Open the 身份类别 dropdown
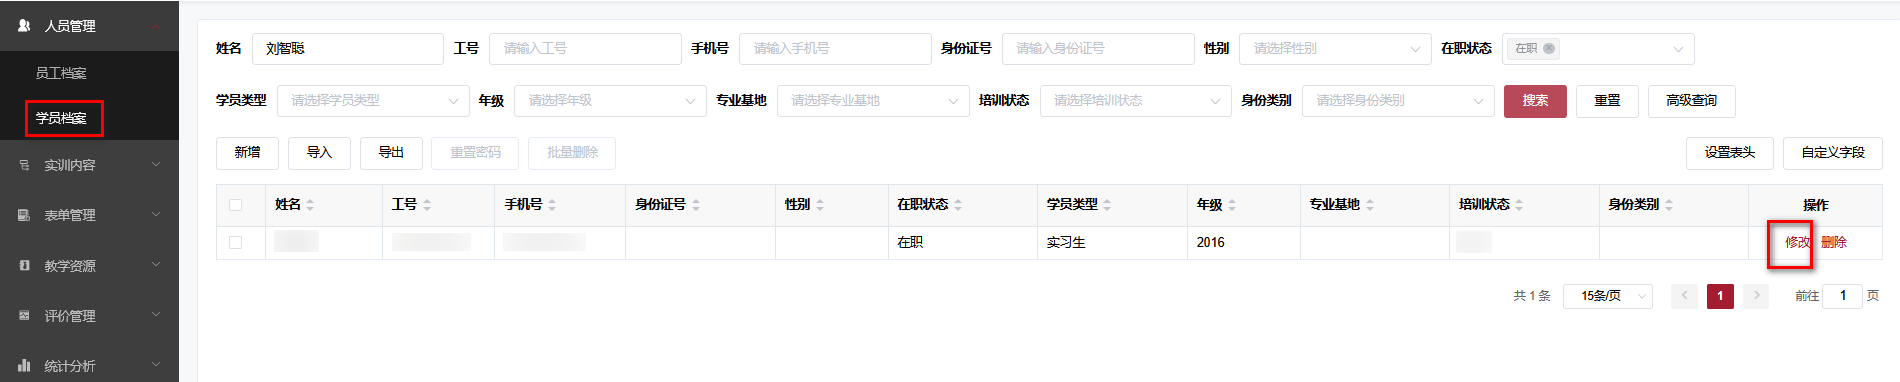 pyautogui.click(x=1398, y=100)
